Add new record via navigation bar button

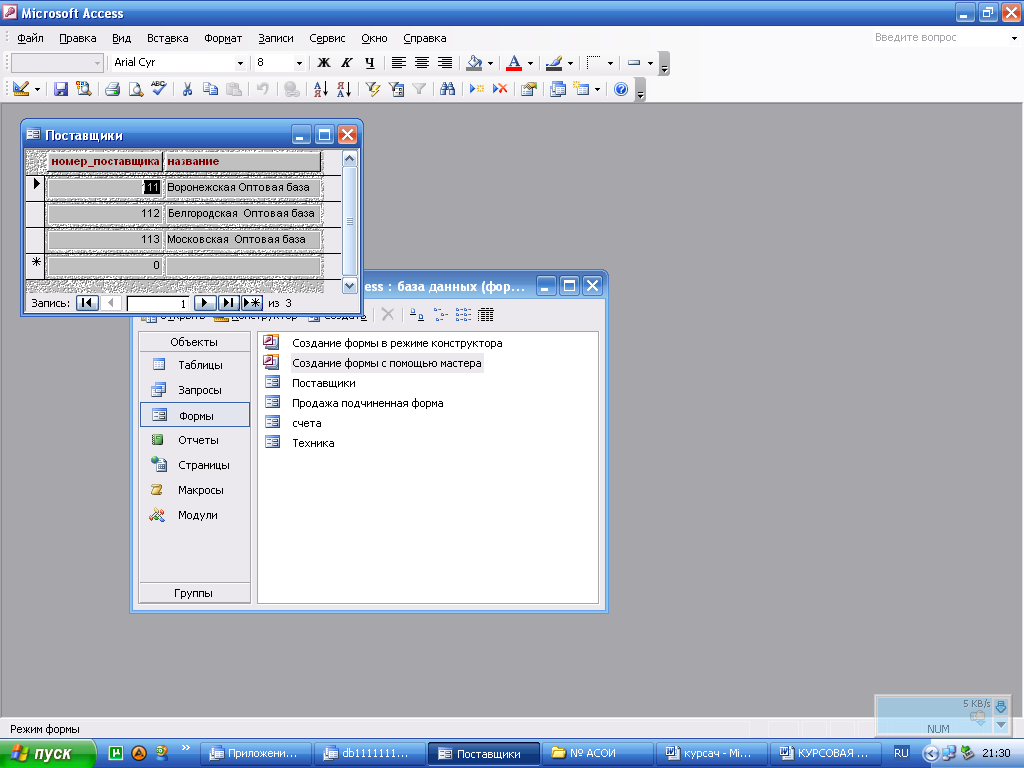tap(252, 303)
